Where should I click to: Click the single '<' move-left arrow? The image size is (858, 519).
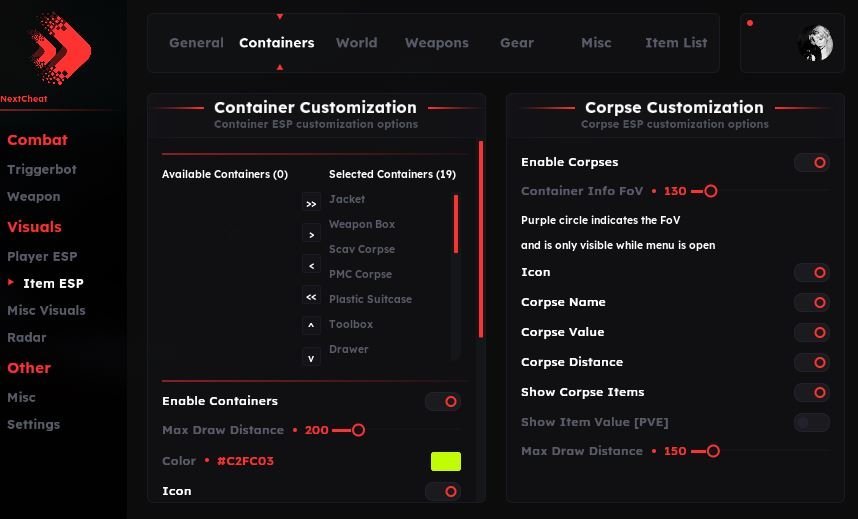coord(311,265)
